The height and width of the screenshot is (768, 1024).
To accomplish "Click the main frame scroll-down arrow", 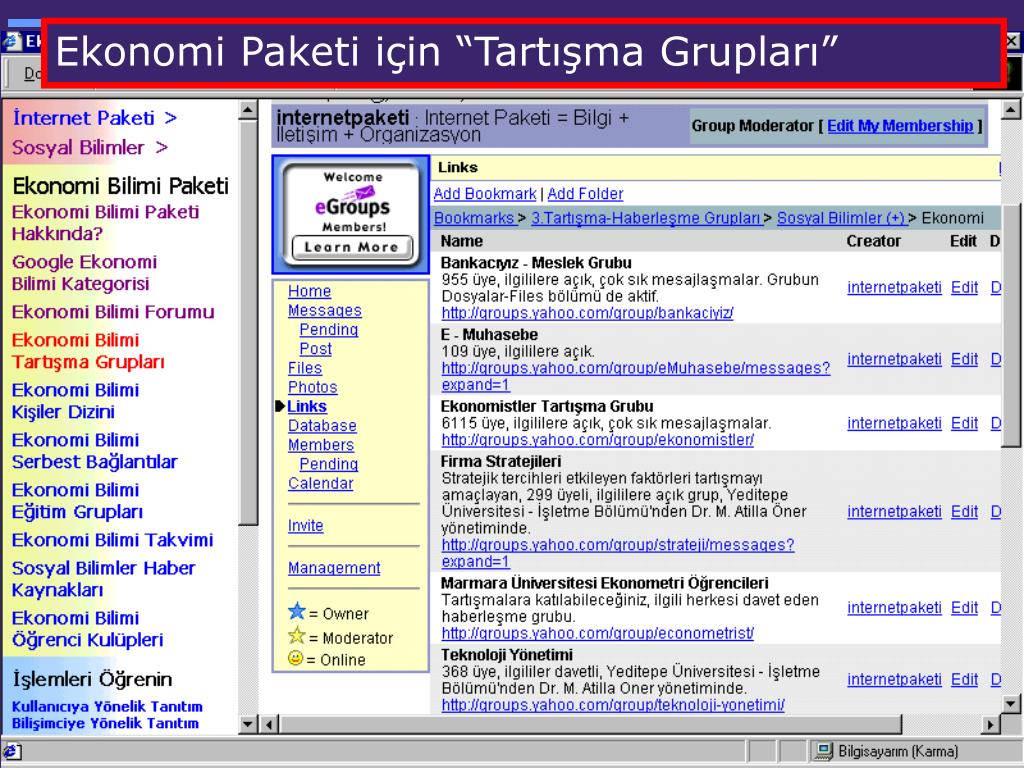I will click(1010, 704).
